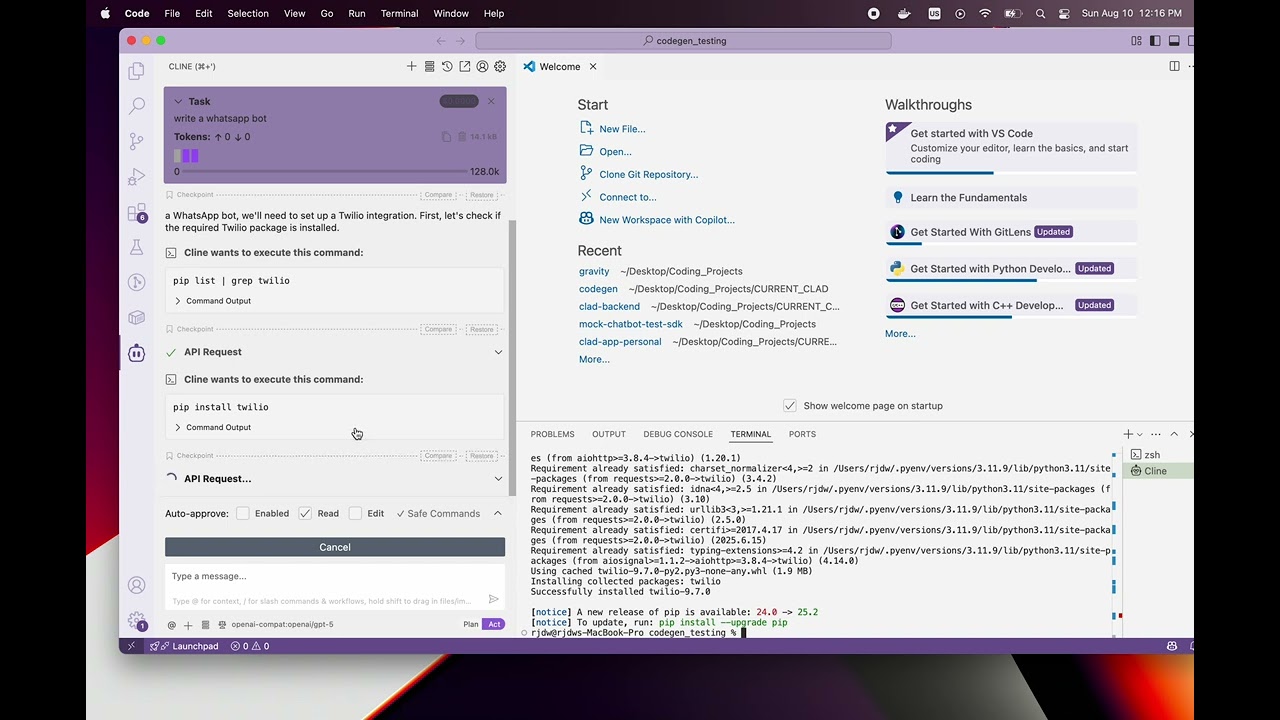The width and height of the screenshot is (1280, 720).
Task: Open Manage gear in activity bar
Action: pos(137,621)
